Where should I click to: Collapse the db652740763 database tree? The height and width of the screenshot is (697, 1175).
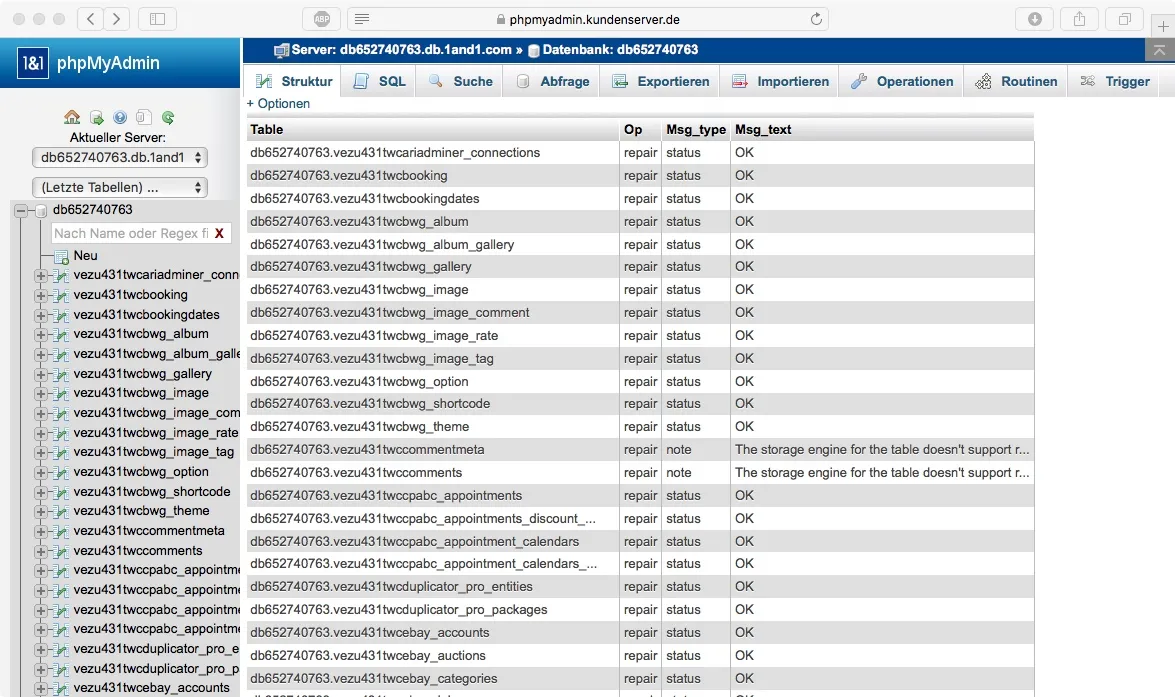(21, 211)
